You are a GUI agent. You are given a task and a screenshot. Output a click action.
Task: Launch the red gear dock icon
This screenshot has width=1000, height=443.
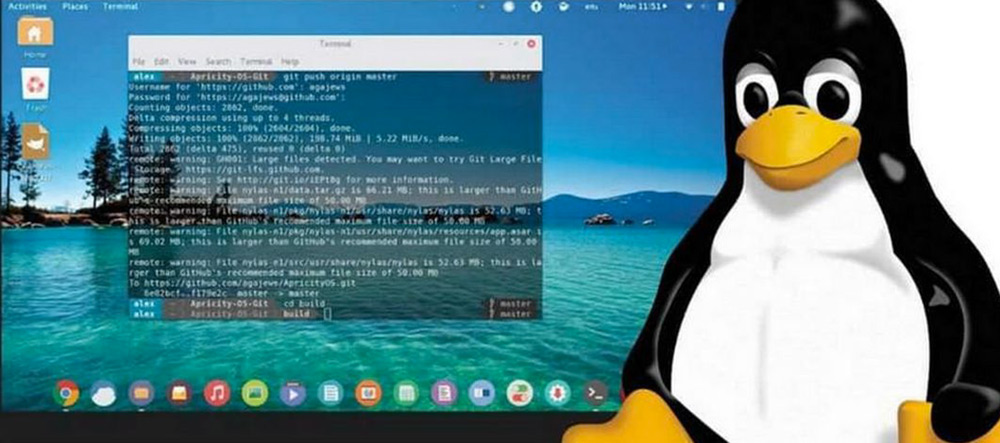point(557,393)
